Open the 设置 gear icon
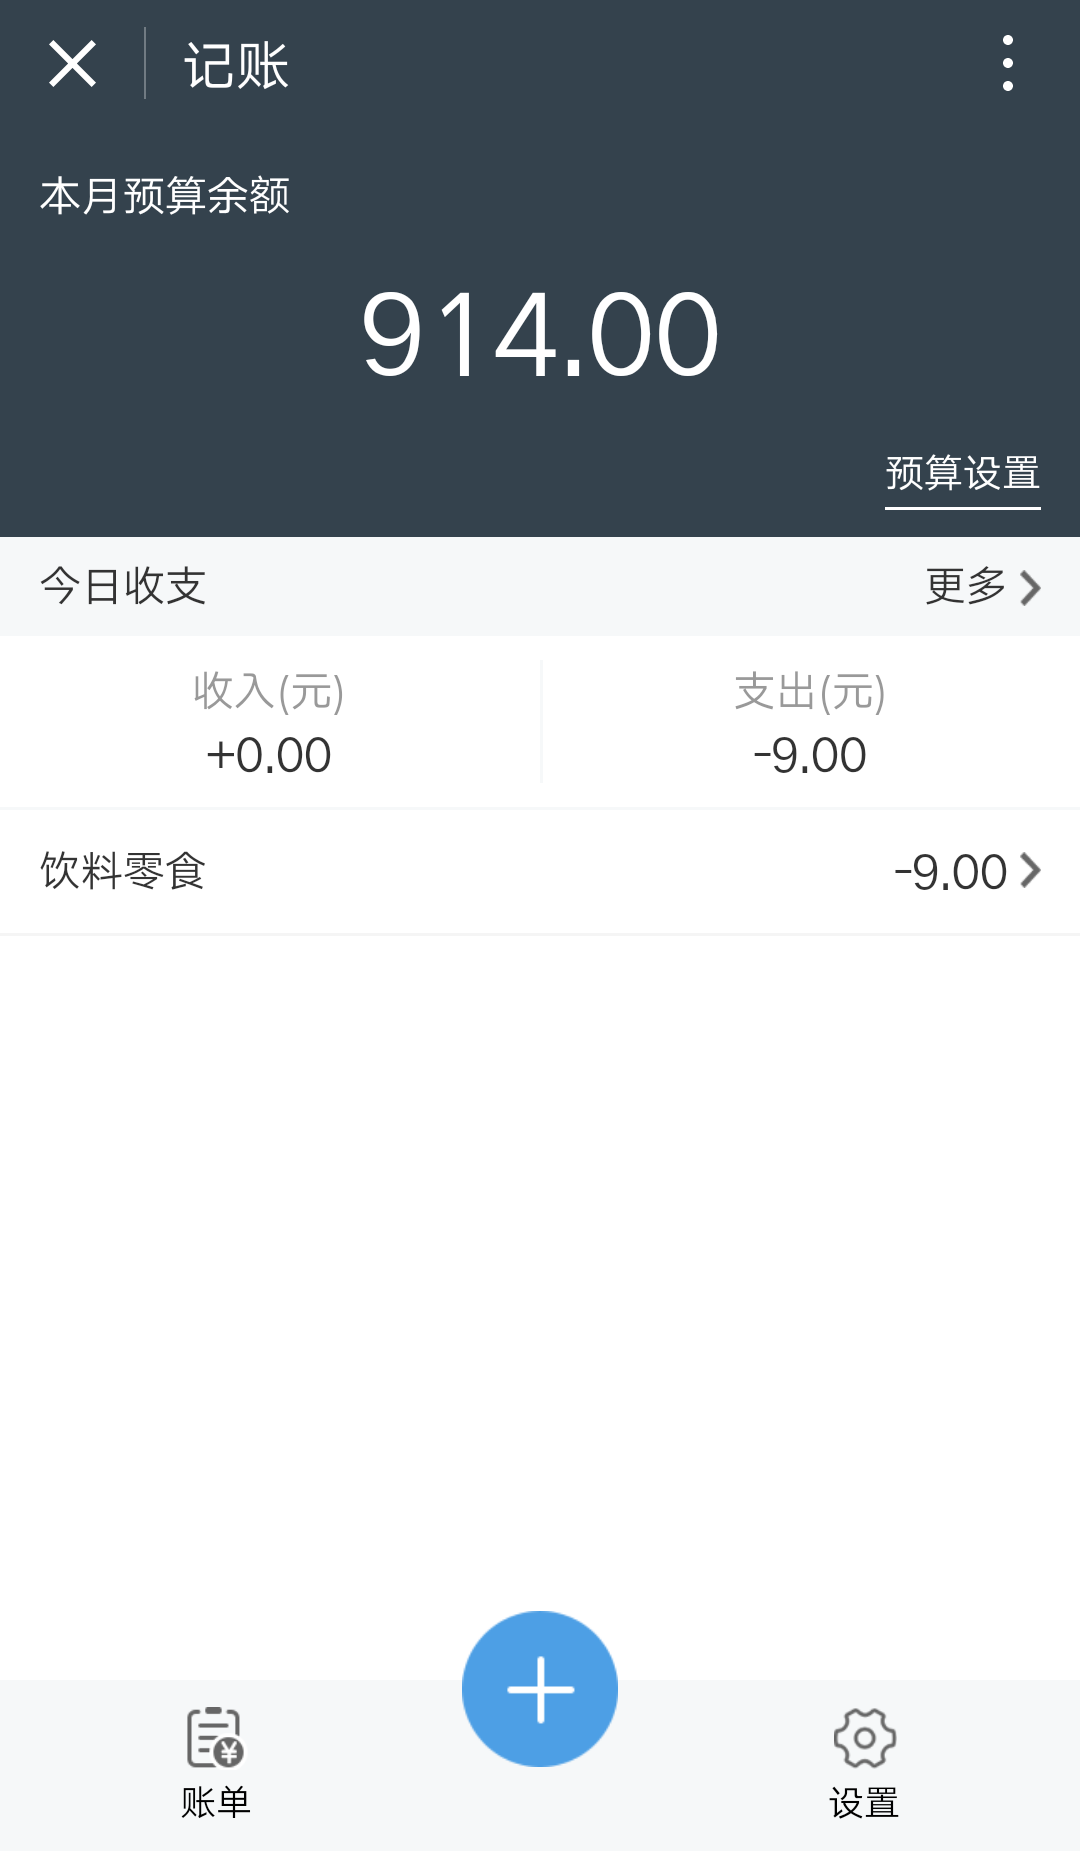 [864, 1738]
